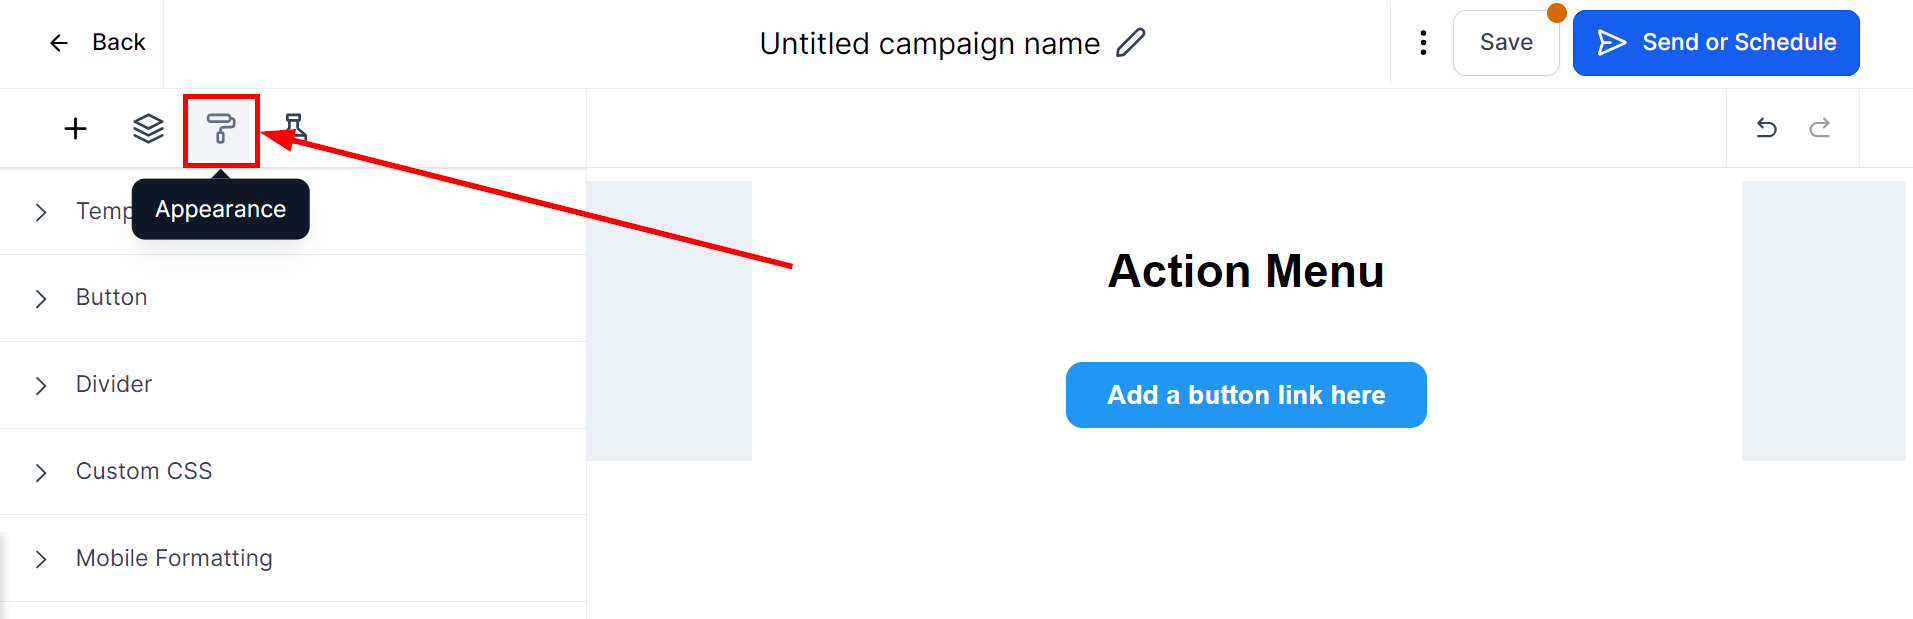
Task: Expand the Mobile Formatting section chevron
Action: [41, 559]
